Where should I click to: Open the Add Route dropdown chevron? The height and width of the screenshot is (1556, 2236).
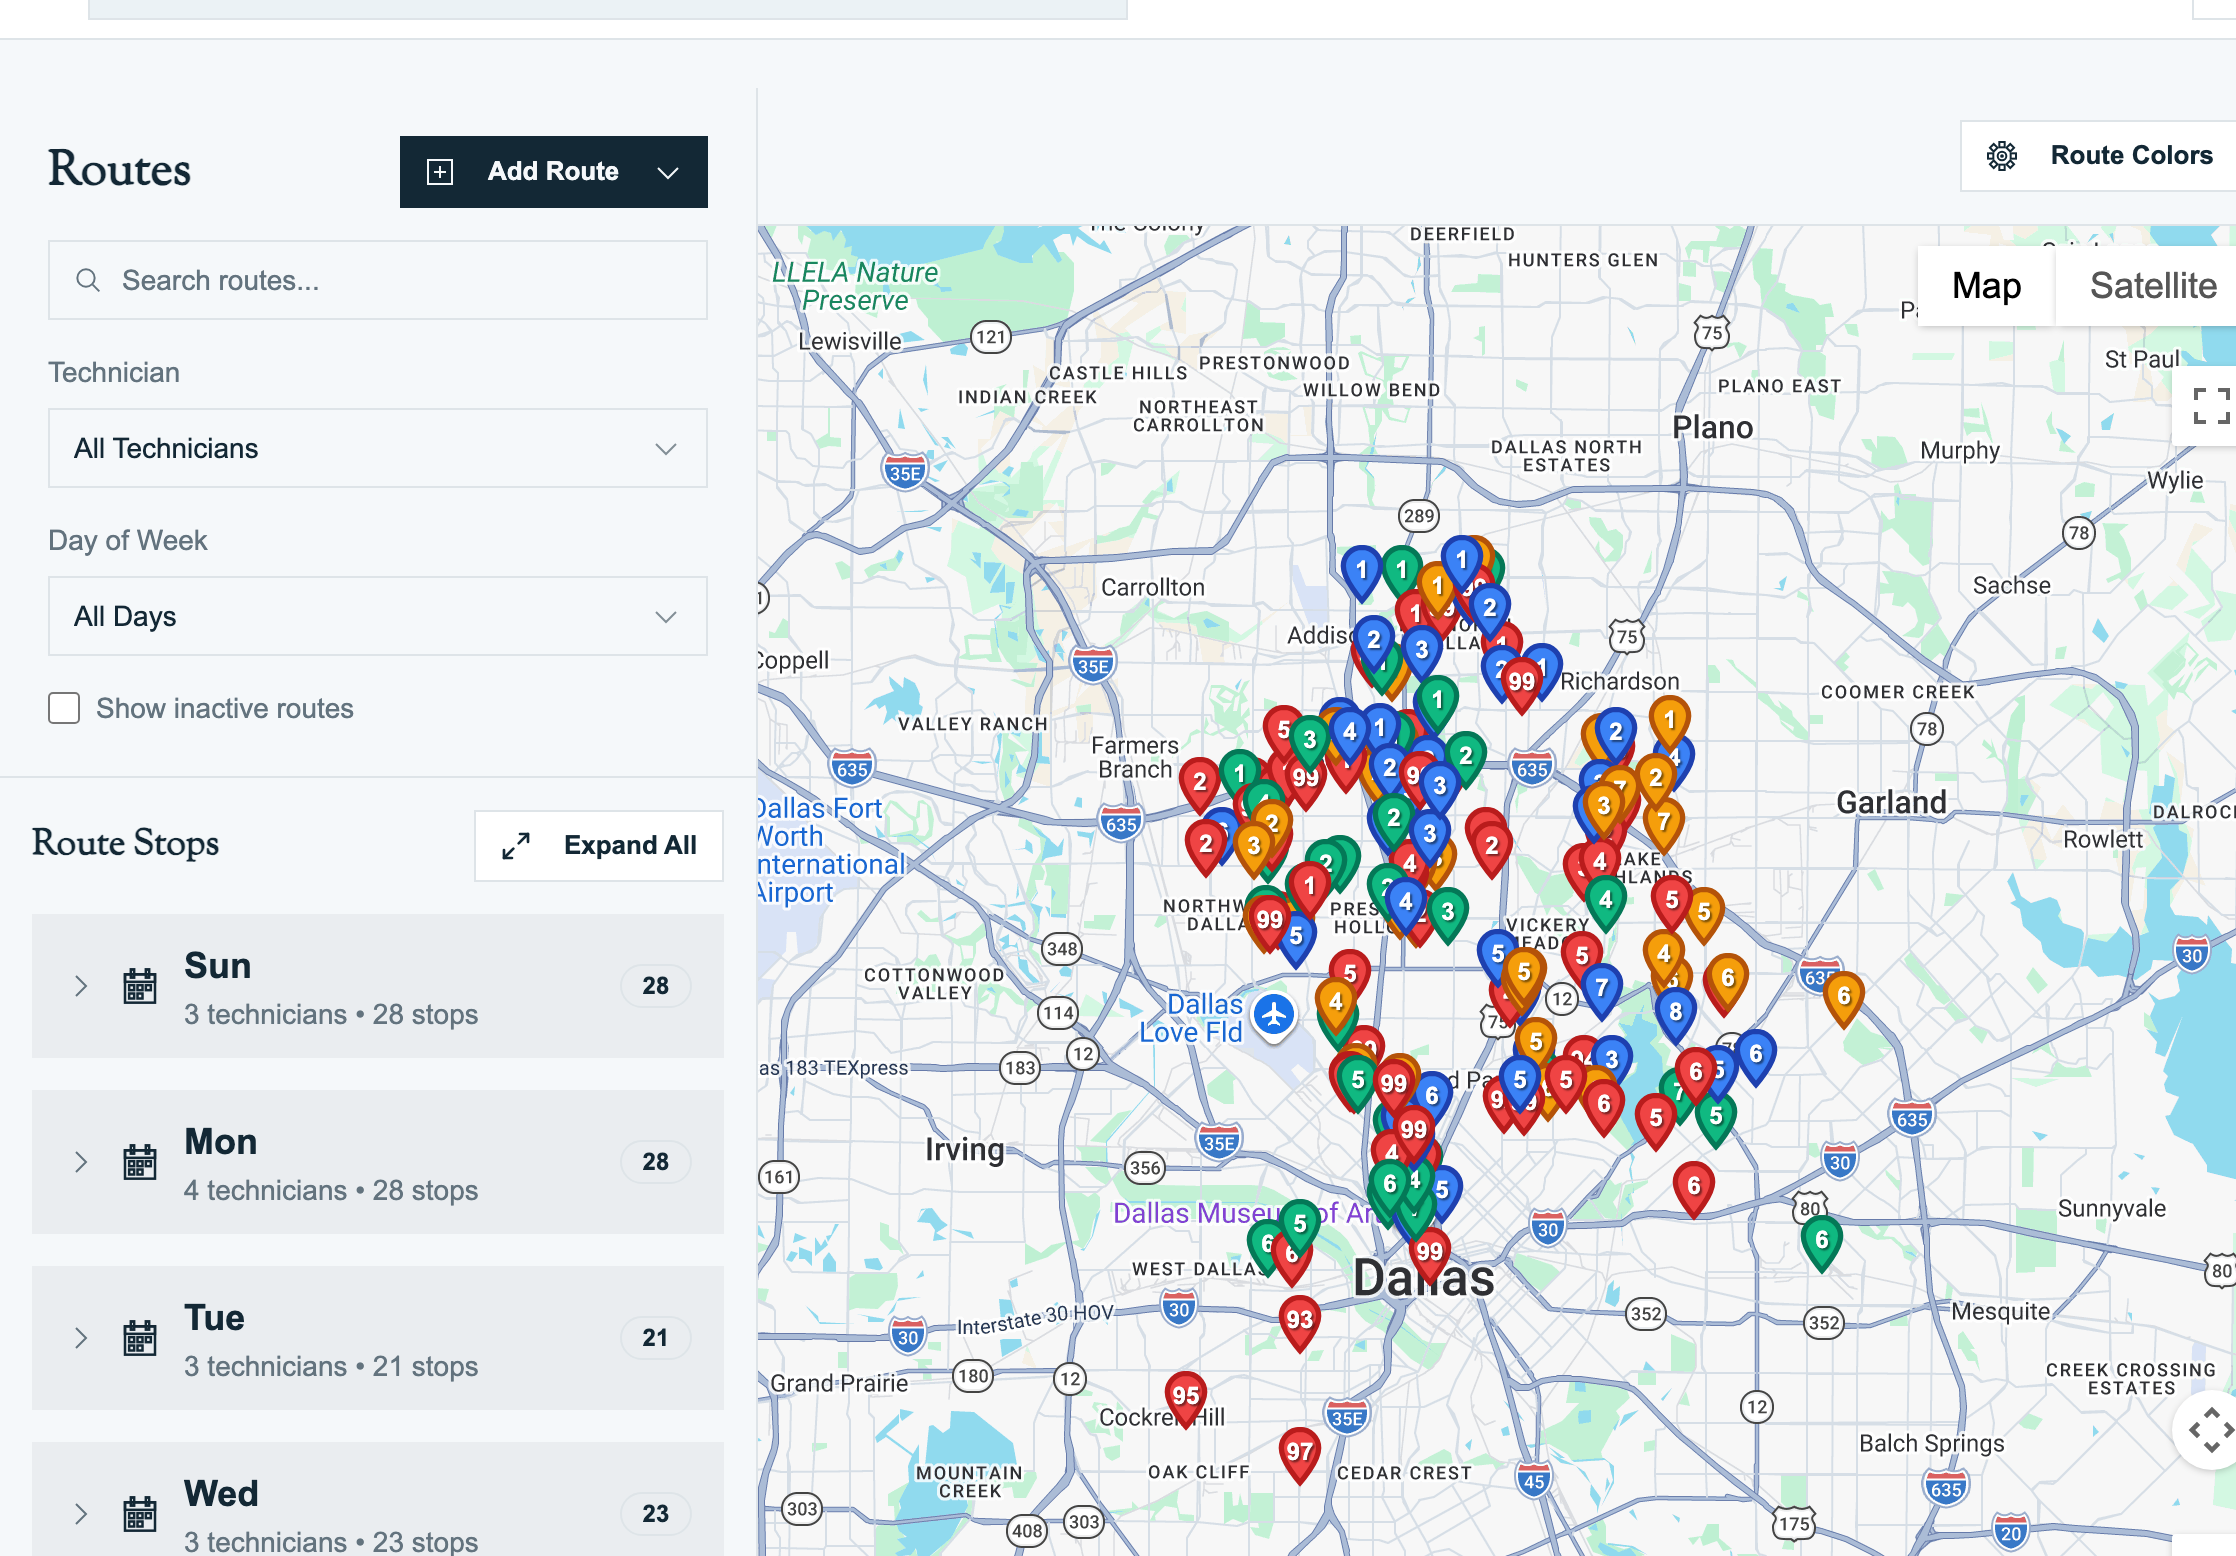[668, 172]
